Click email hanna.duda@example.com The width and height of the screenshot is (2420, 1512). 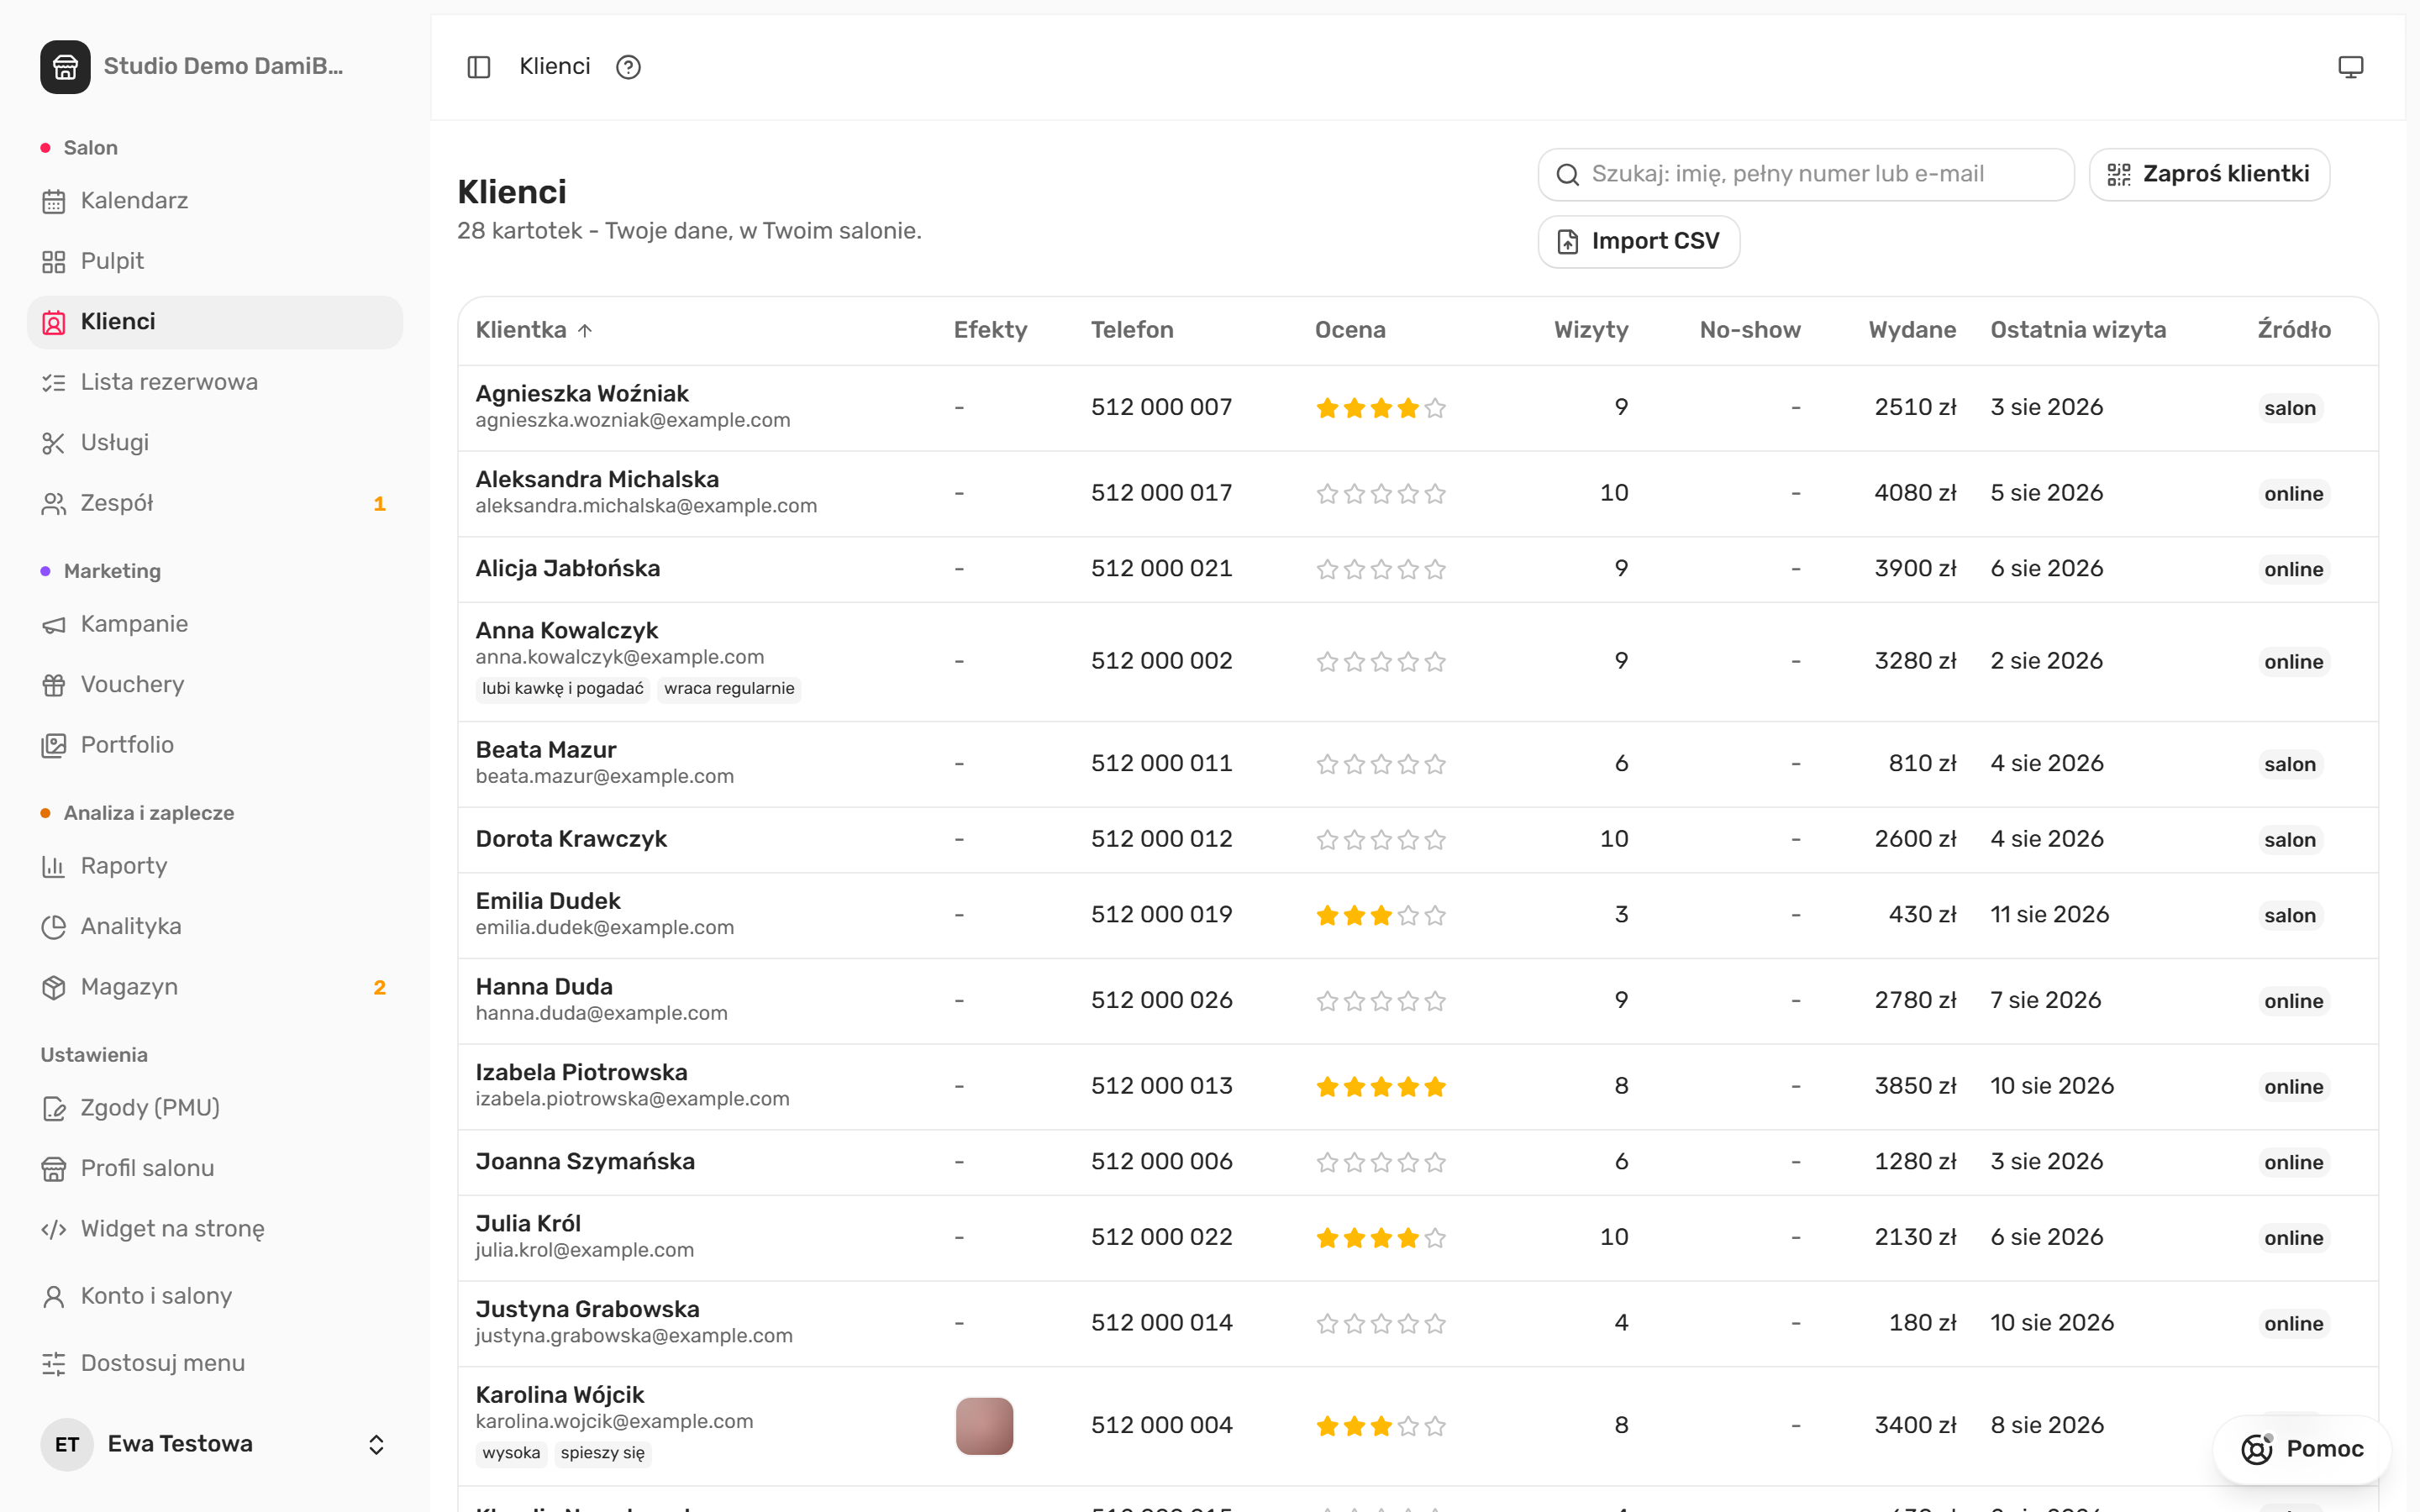click(x=601, y=1013)
